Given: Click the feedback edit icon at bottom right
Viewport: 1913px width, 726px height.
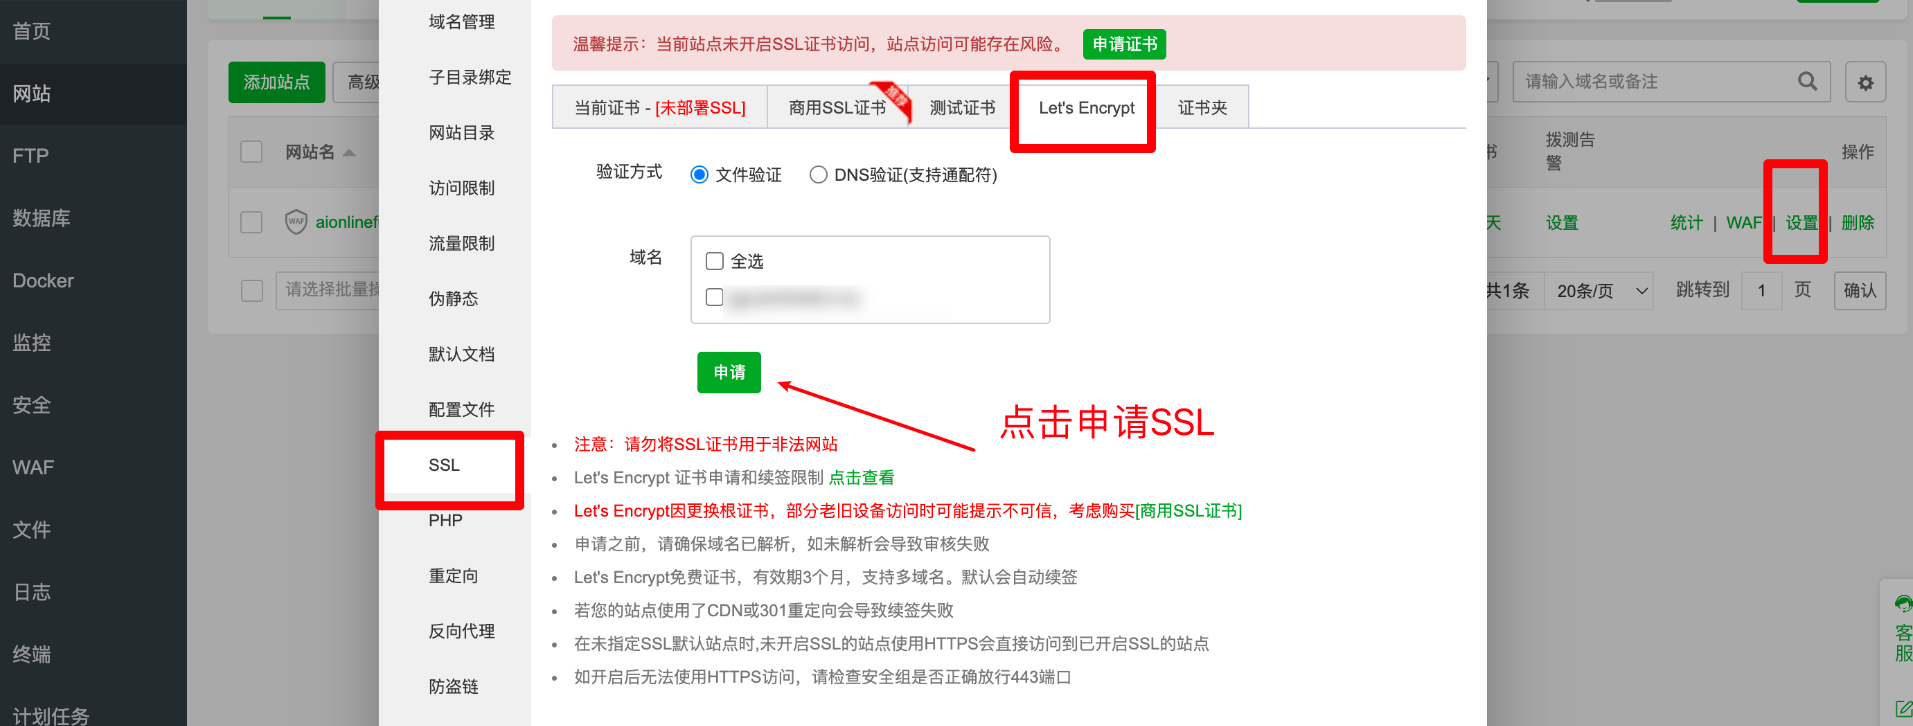Looking at the screenshot, I should [x=1903, y=709].
